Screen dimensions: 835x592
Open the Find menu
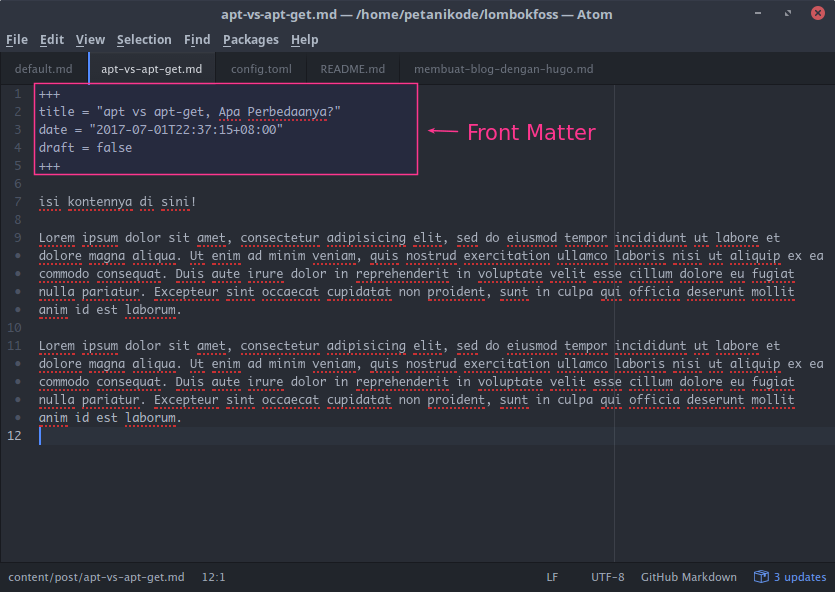197,39
